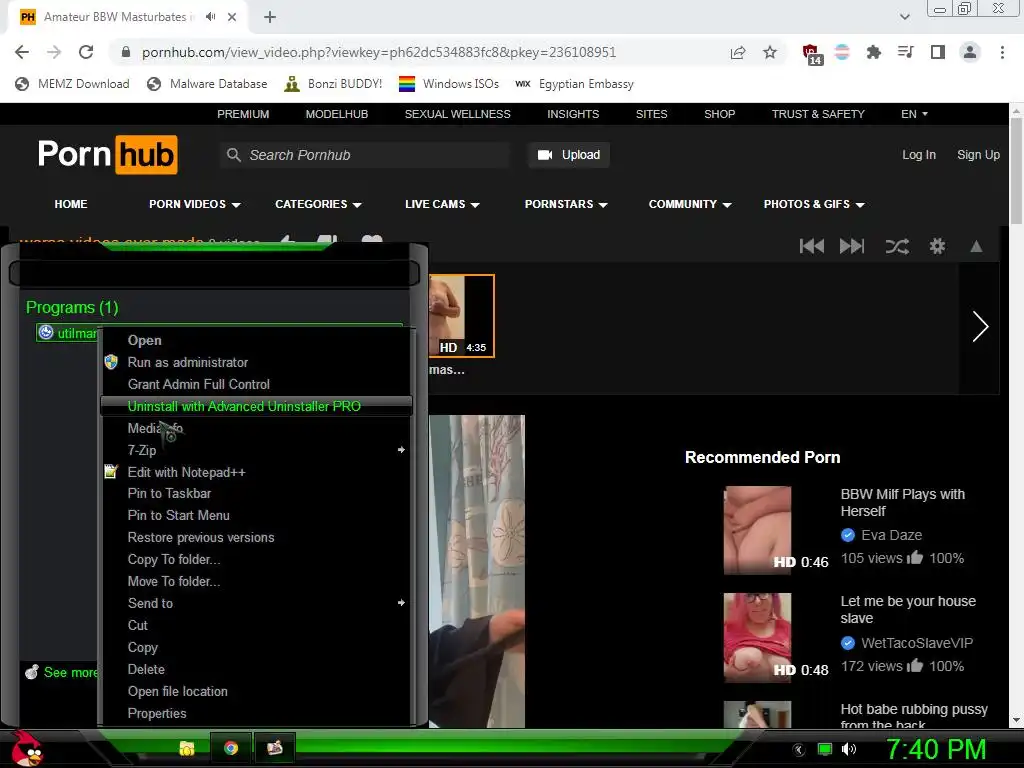Click the Angry Bird Start button
Screen dimensions: 1024x768
[x=26, y=748]
